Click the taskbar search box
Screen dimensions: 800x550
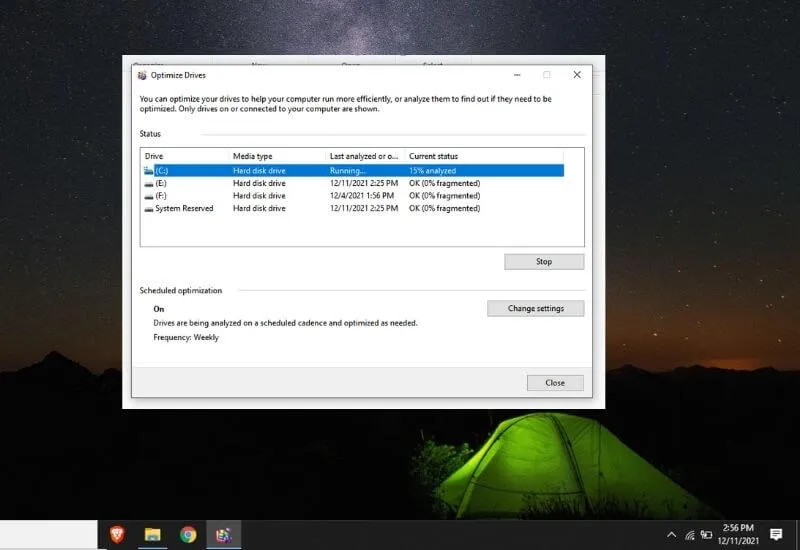click(48, 535)
